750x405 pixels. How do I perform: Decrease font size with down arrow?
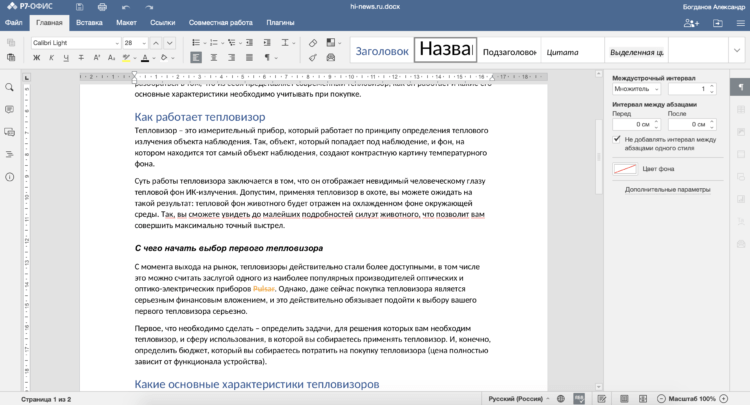[x=169, y=43]
